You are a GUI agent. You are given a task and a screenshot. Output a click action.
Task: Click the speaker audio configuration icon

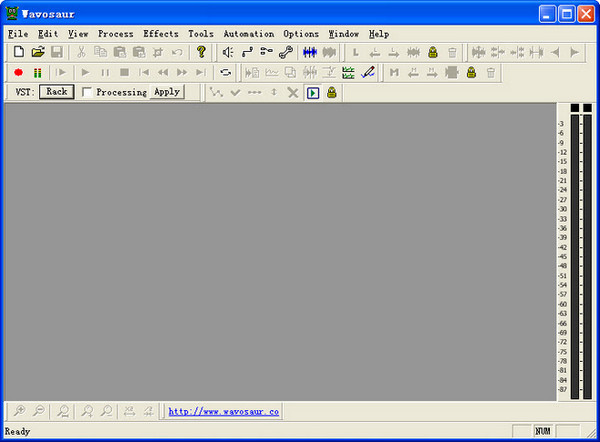tap(228, 52)
